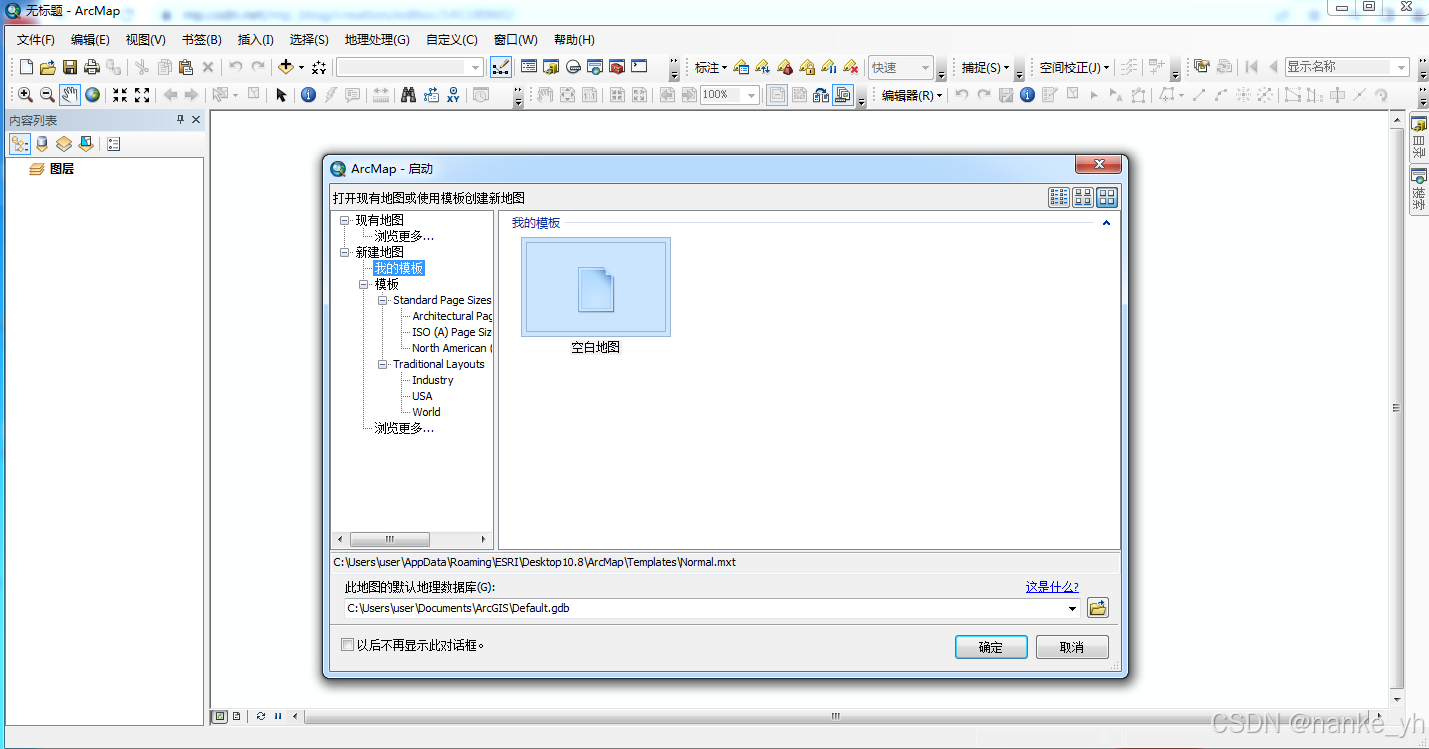Screen dimensions: 1429x749
Task: Choose the Select Elements arrow tool
Action: pyautogui.click(x=281, y=95)
